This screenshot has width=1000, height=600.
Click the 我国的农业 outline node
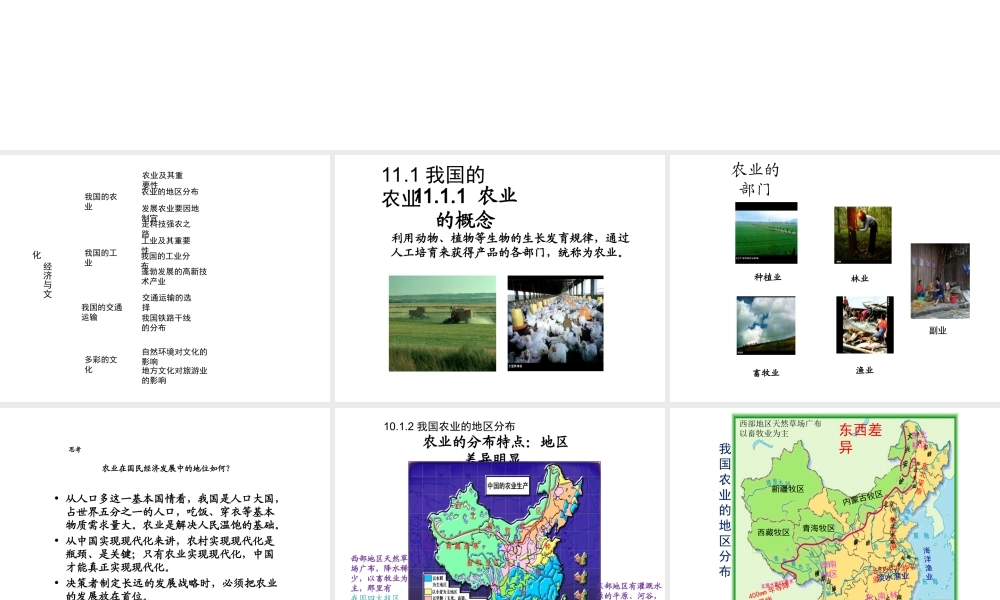click(x=101, y=201)
